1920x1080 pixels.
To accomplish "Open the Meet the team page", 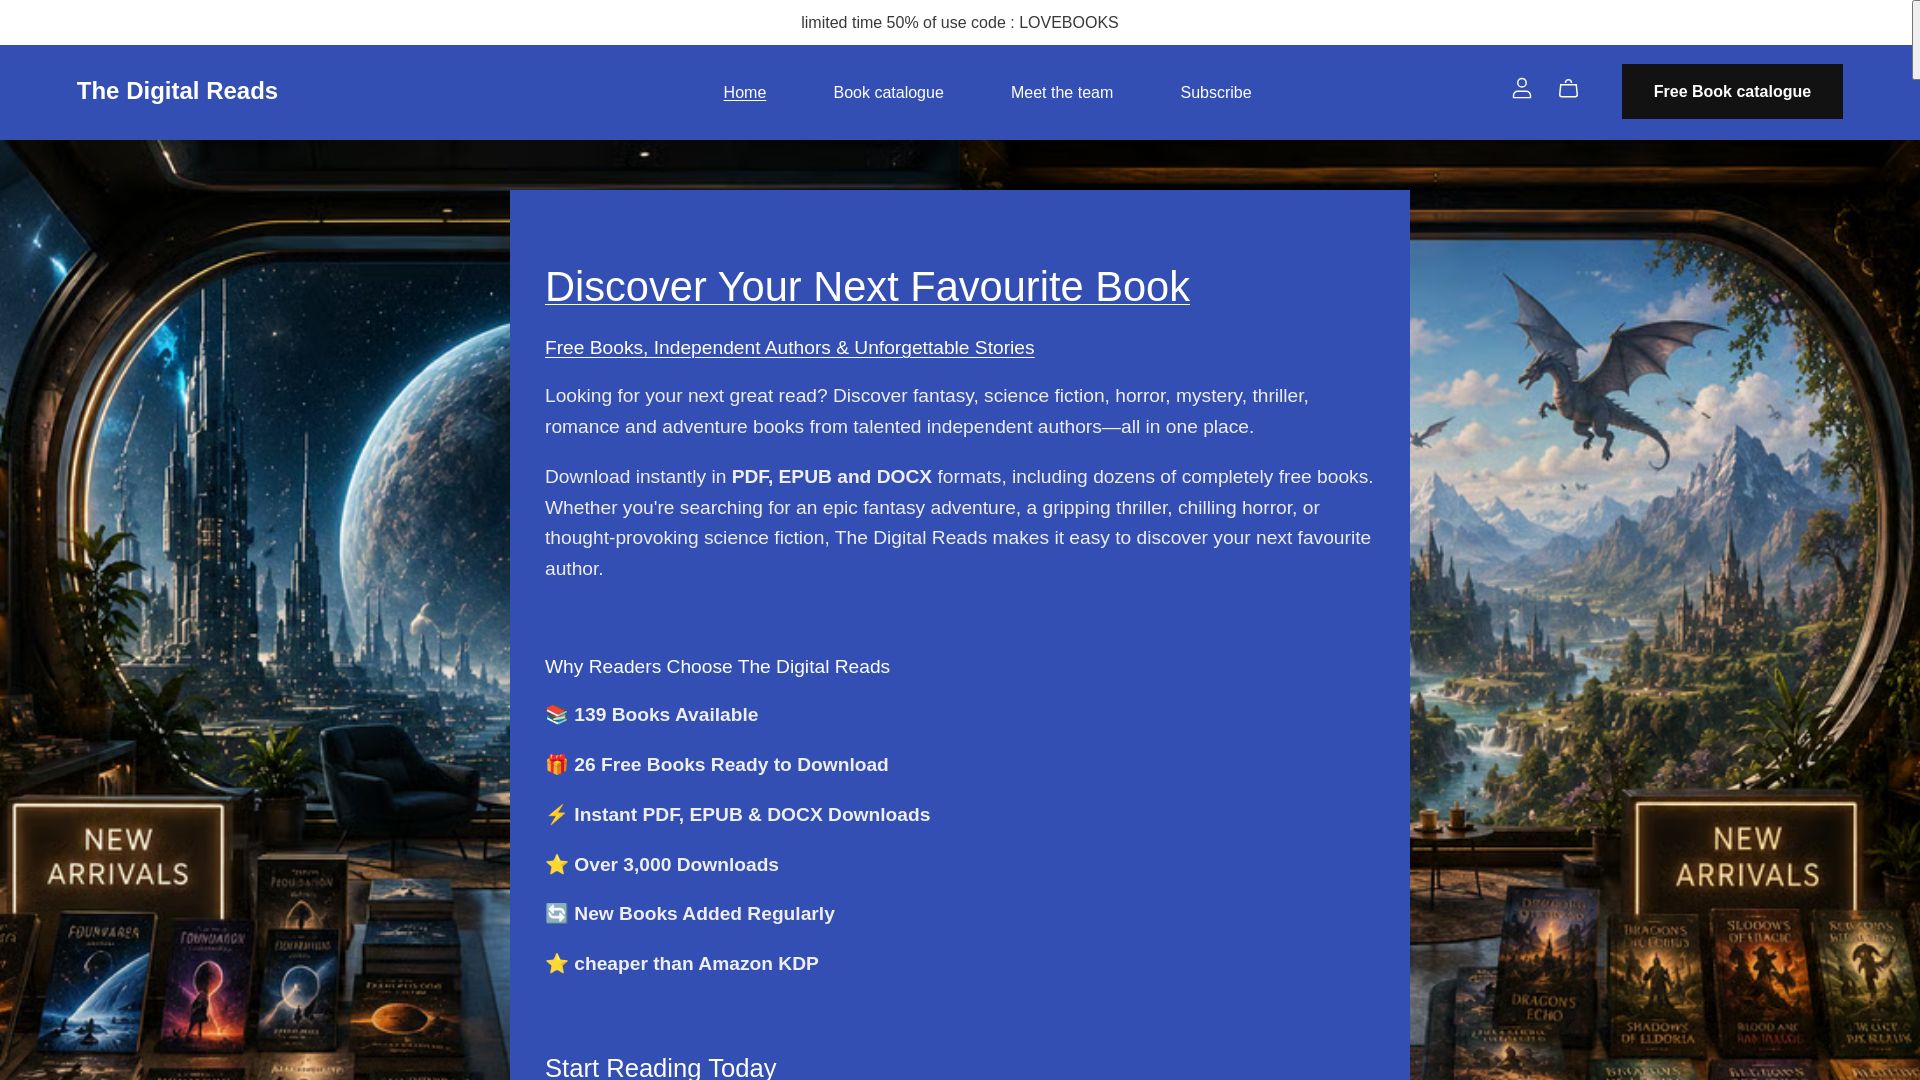I will [1061, 92].
